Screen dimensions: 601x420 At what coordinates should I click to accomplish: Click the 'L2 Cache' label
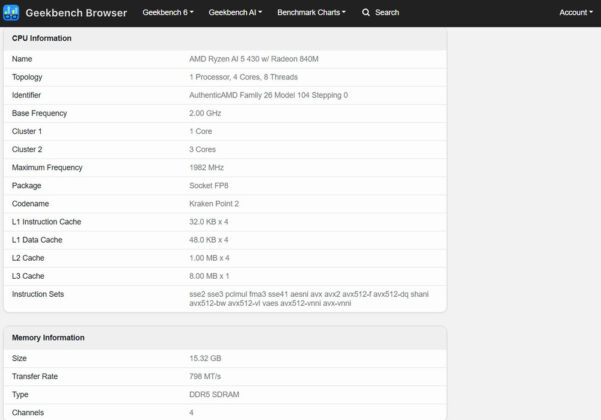tap(28, 258)
